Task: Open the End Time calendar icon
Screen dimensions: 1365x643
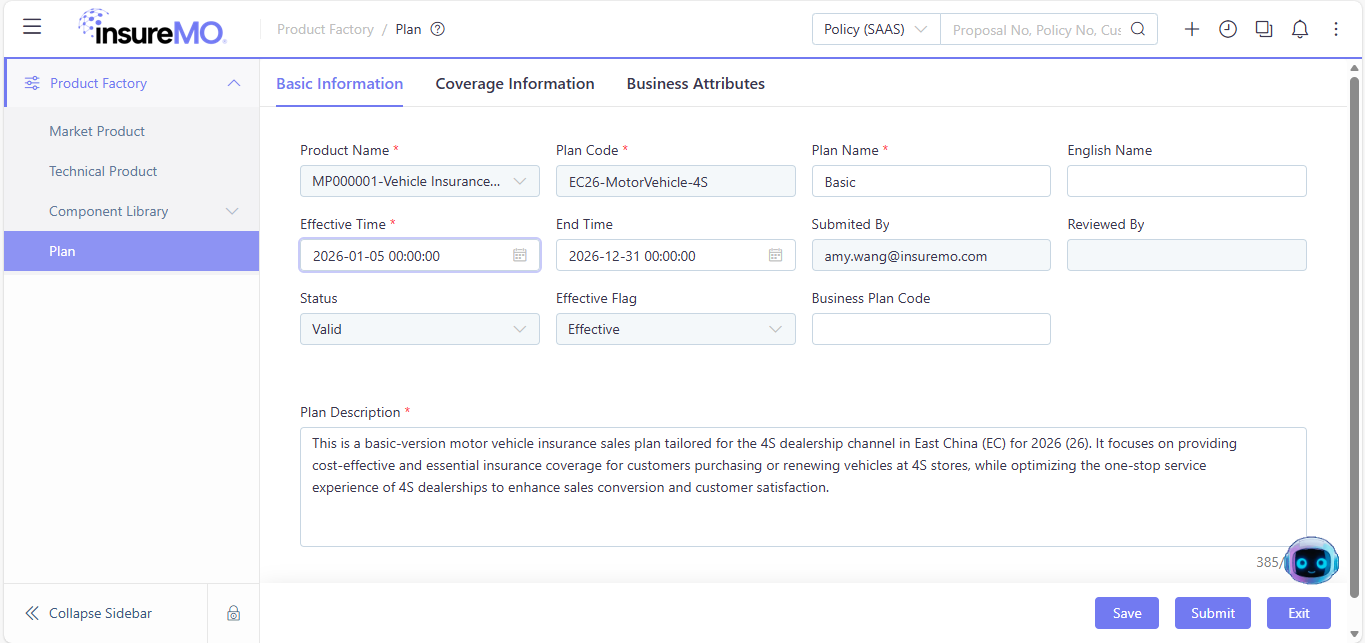Action: (776, 255)
